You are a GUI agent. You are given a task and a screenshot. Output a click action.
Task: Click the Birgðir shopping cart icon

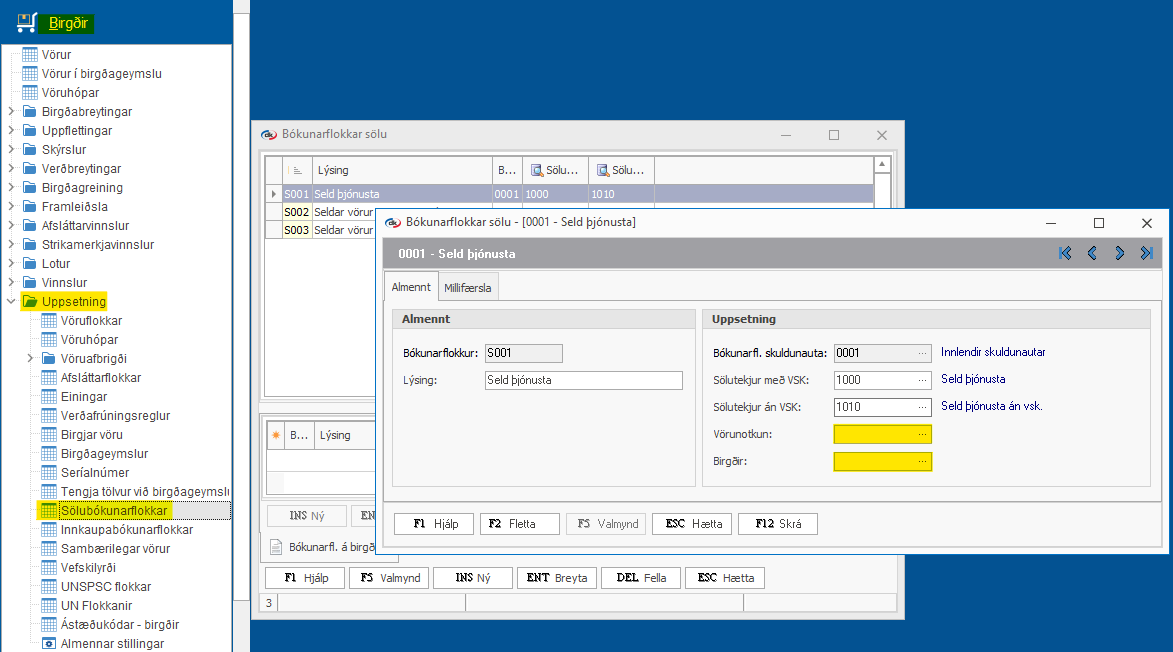26,23
